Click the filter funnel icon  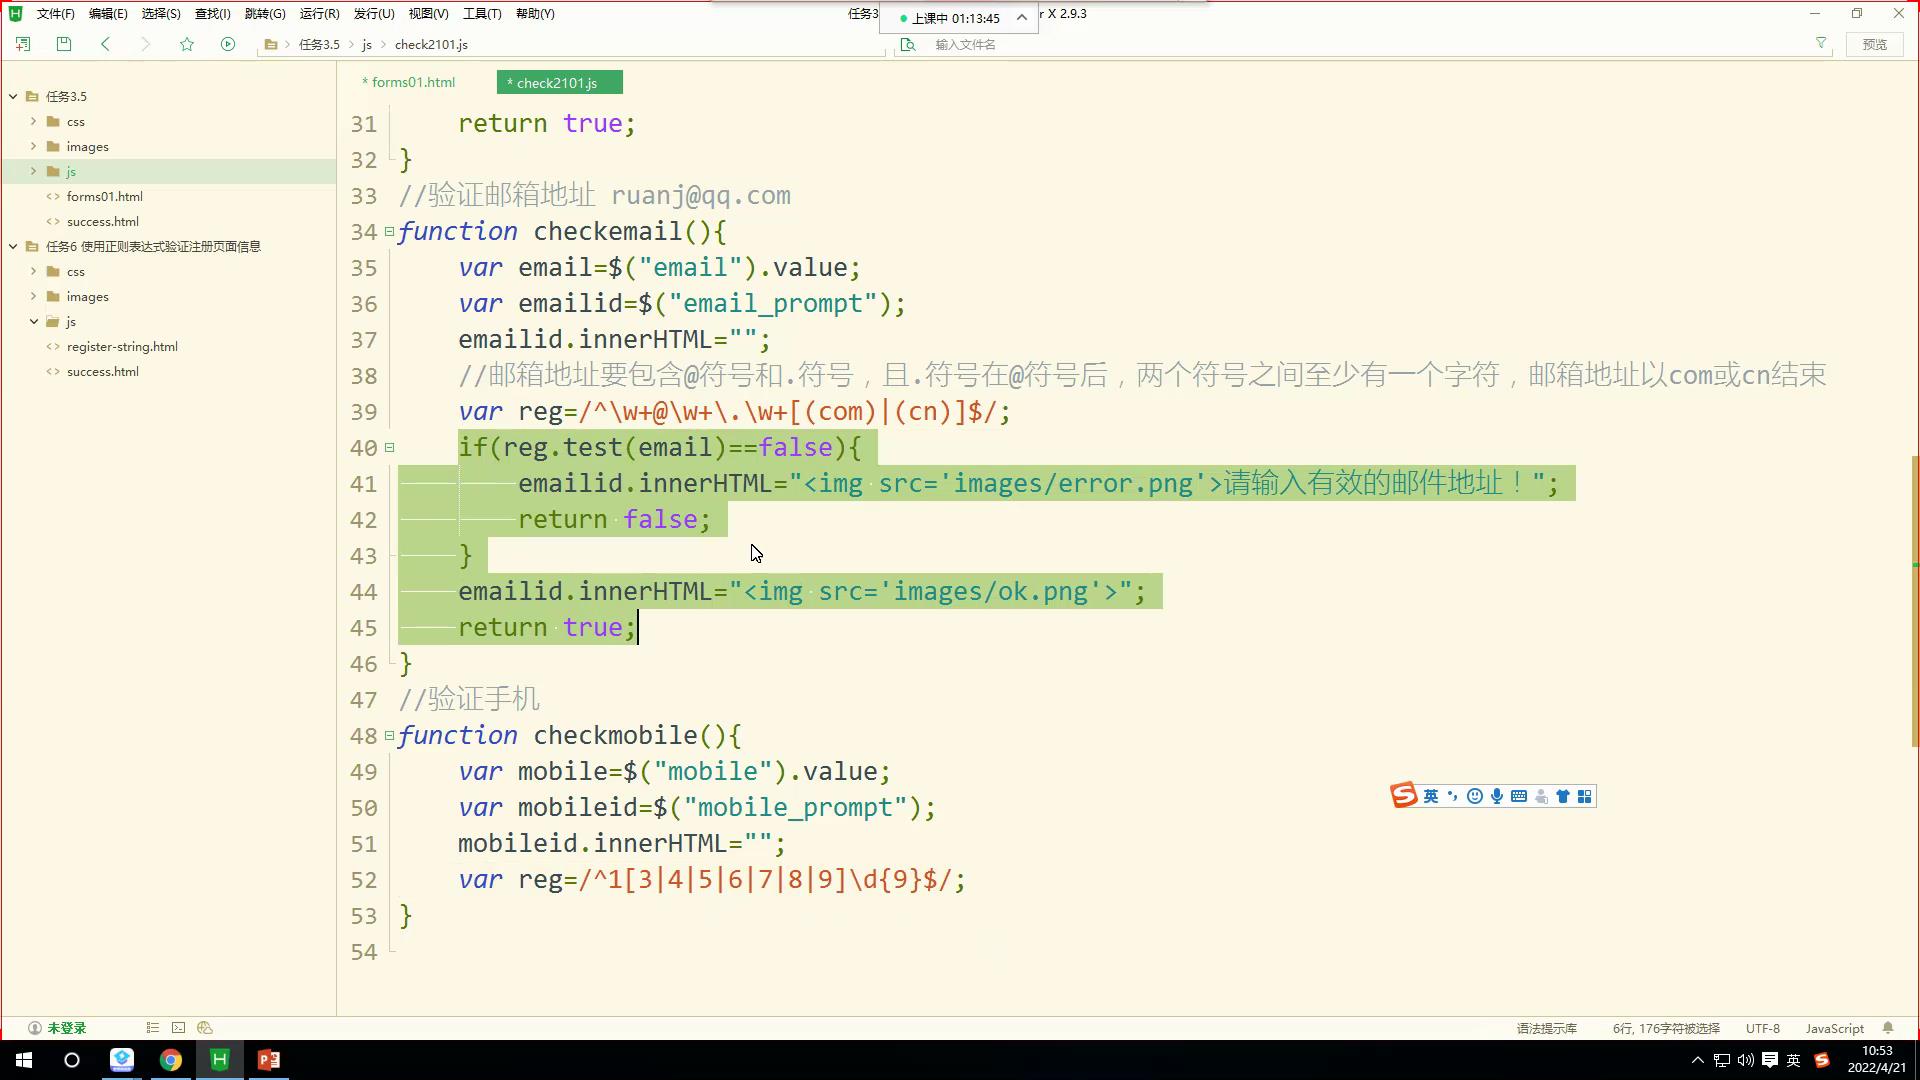(1821, 44)
